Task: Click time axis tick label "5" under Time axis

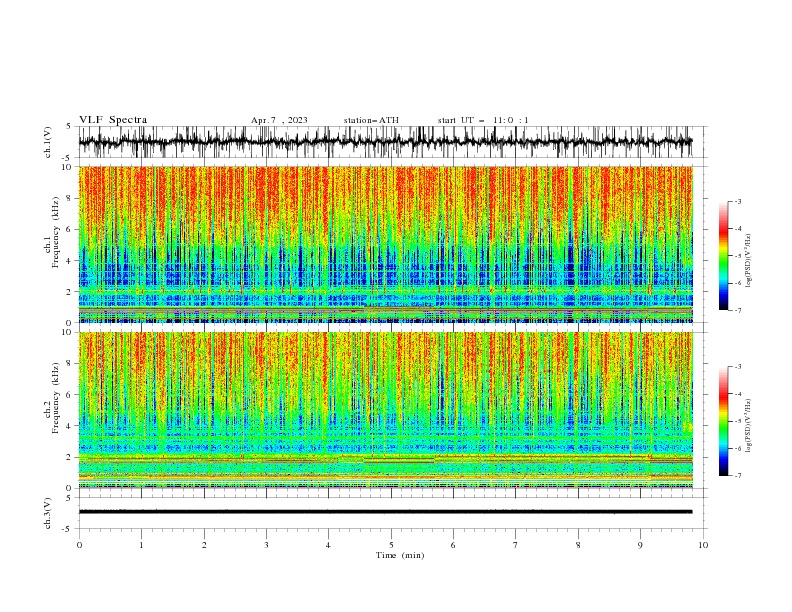Action: pos(391,545)
